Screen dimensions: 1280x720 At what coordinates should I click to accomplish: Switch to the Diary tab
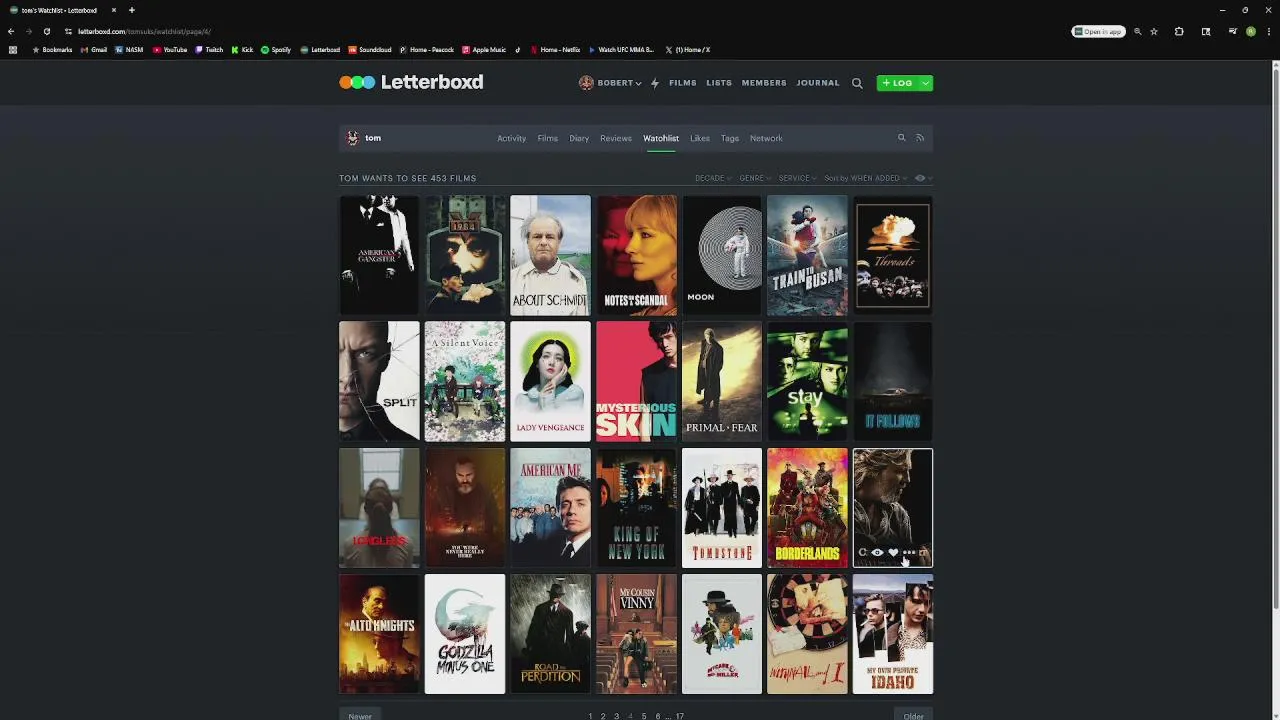pos(579,138)
